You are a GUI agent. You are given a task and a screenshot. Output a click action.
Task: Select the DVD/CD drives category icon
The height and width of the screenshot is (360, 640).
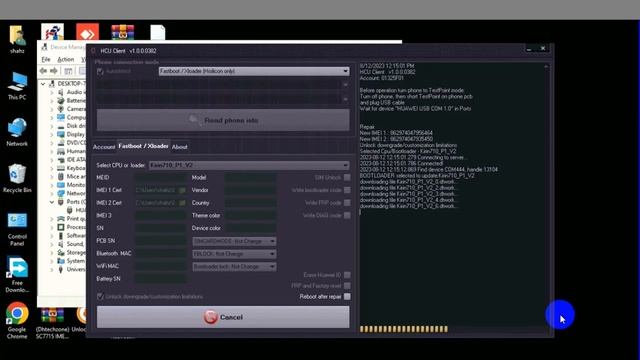click(x=61, y=143)
